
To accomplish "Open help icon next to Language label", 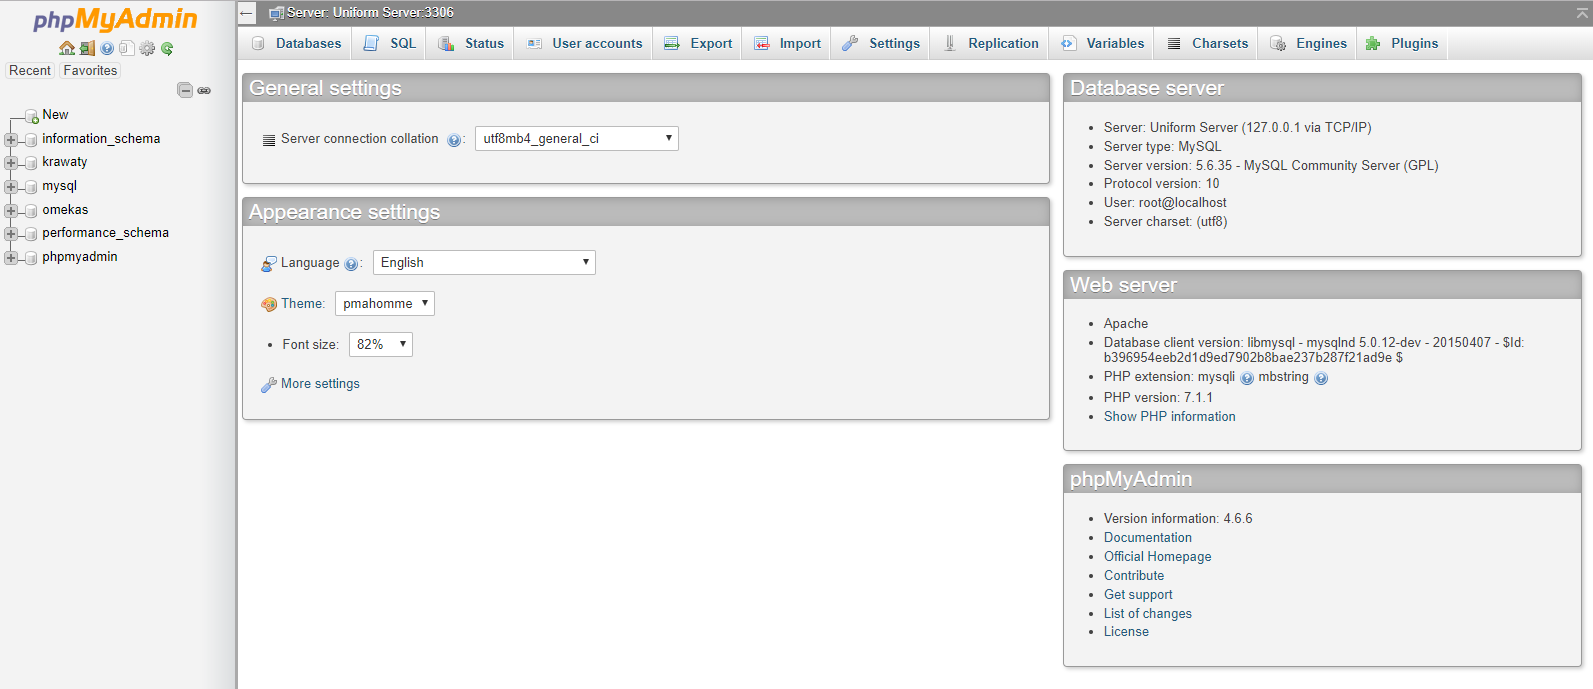I will [x=351, y=264].
